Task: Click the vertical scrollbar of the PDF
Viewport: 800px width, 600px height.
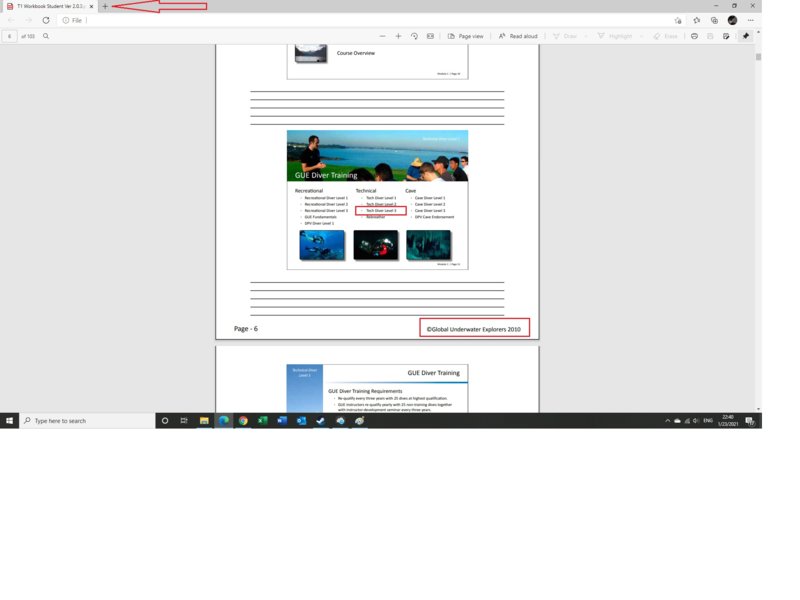Action: click(x=758, y=200)
